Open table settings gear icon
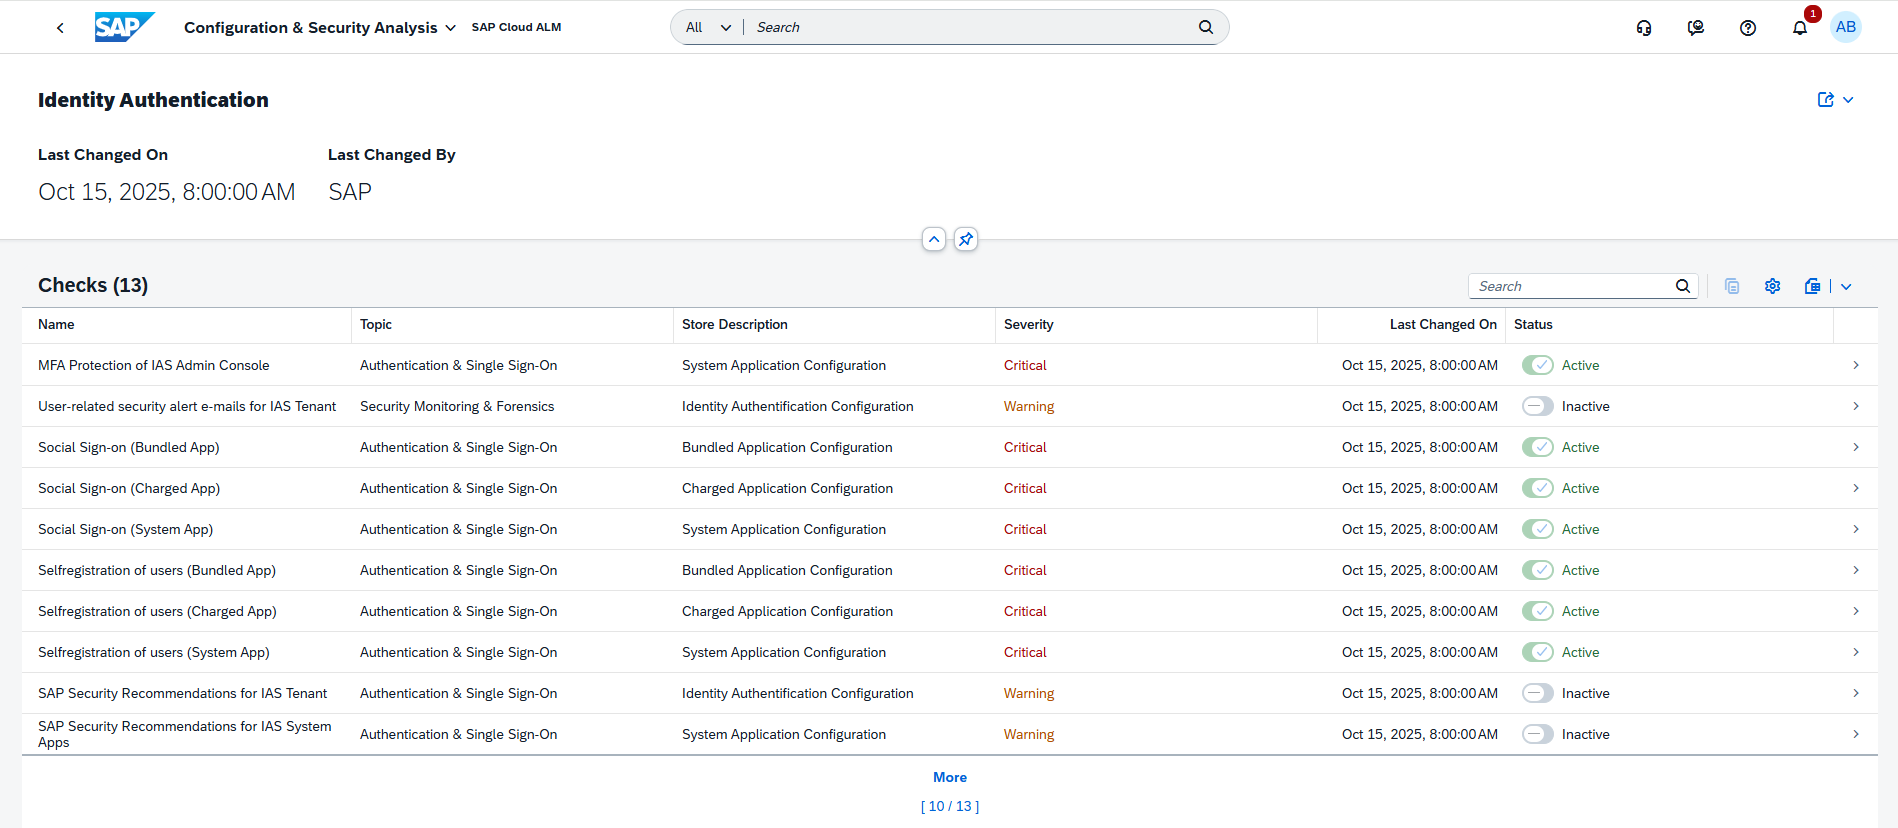 pos(1772,286)
